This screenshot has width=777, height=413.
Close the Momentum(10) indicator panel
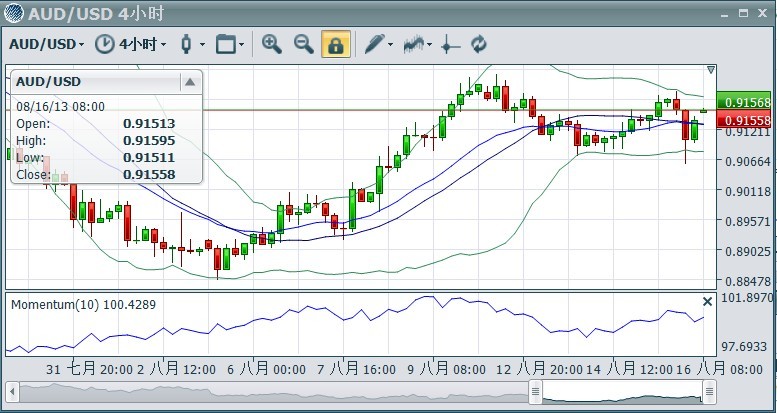pos(708,301)
